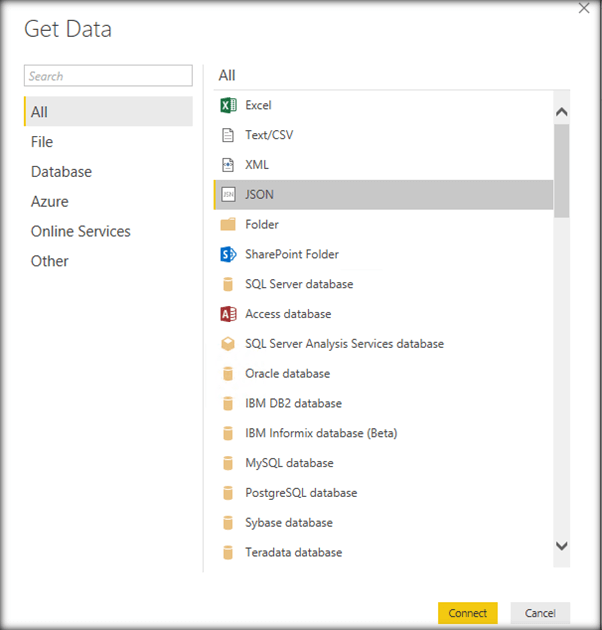Click the IBM DB2 database icon

[x=228, y=403]
